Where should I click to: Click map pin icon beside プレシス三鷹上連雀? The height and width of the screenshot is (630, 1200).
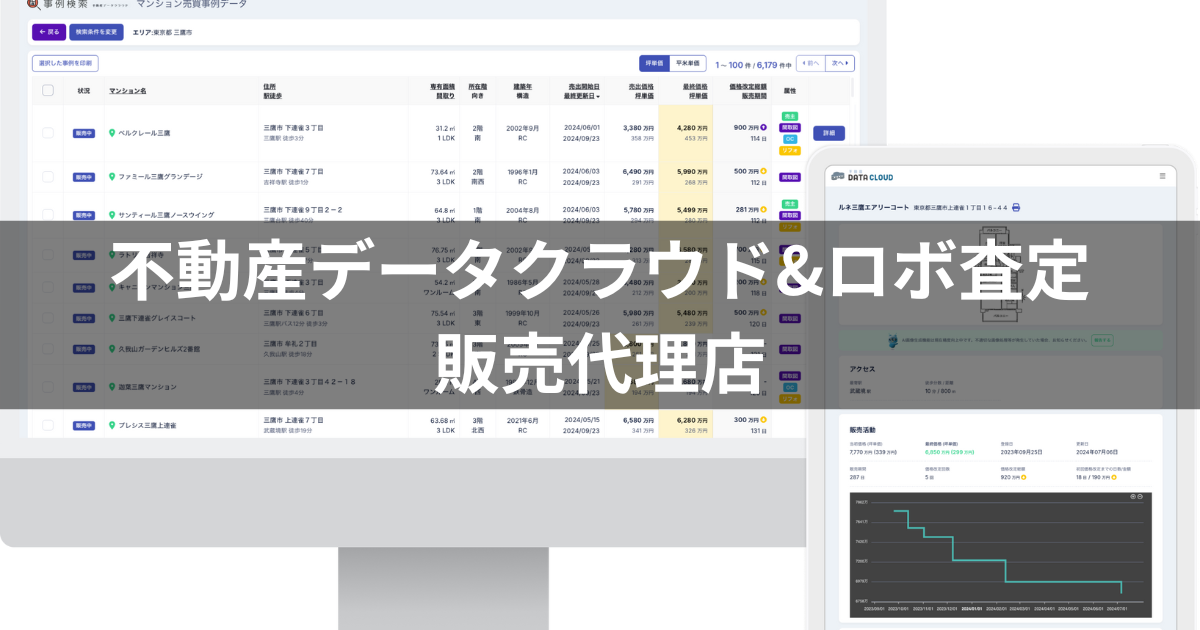[x=112, y=426]
